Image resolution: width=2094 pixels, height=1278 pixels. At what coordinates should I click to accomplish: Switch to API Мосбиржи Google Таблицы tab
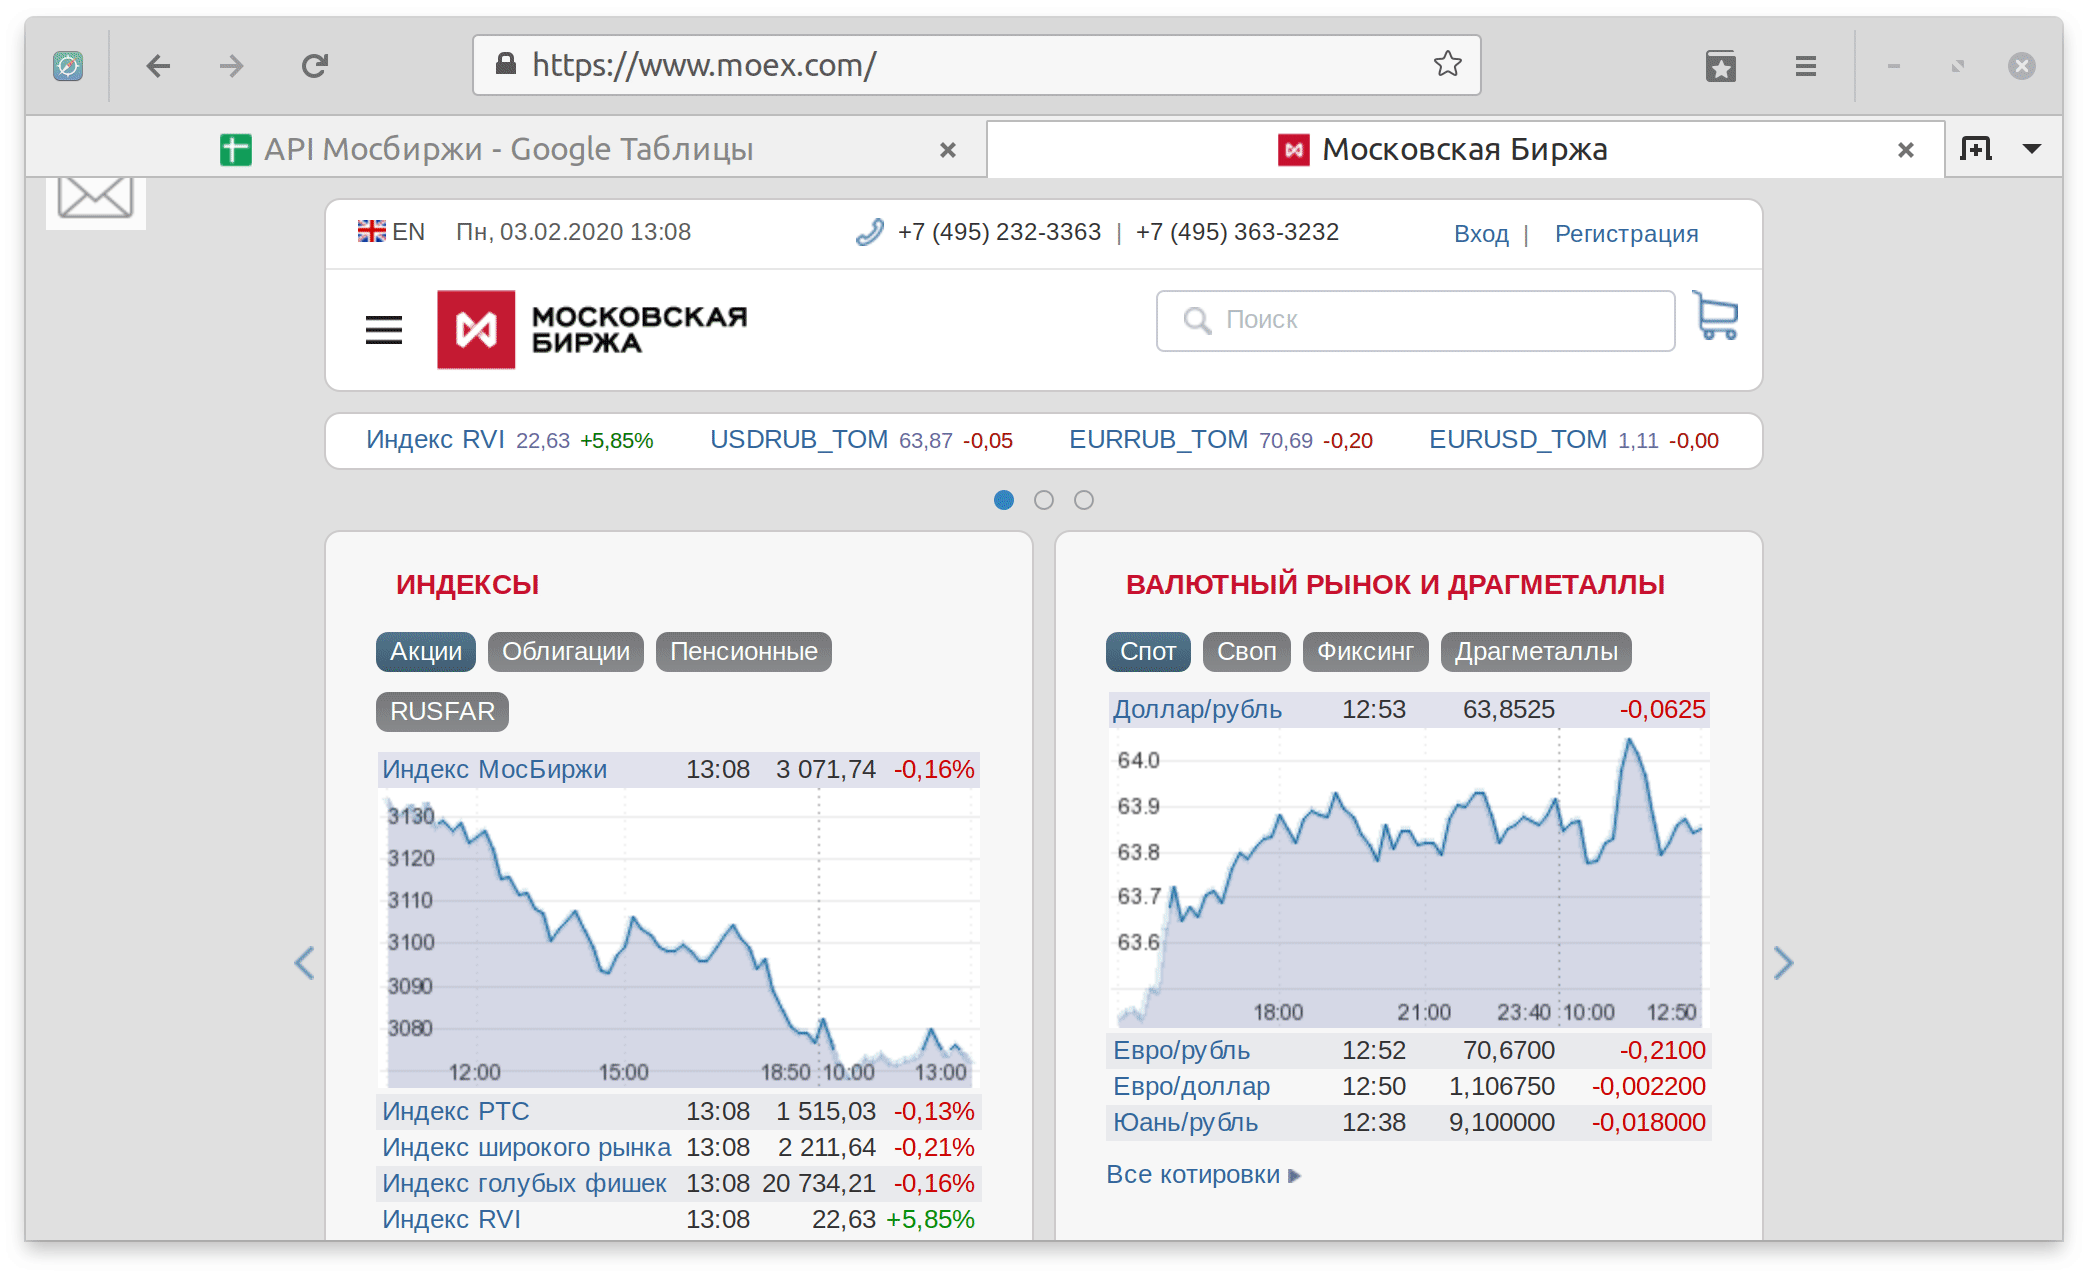point(508,149)
